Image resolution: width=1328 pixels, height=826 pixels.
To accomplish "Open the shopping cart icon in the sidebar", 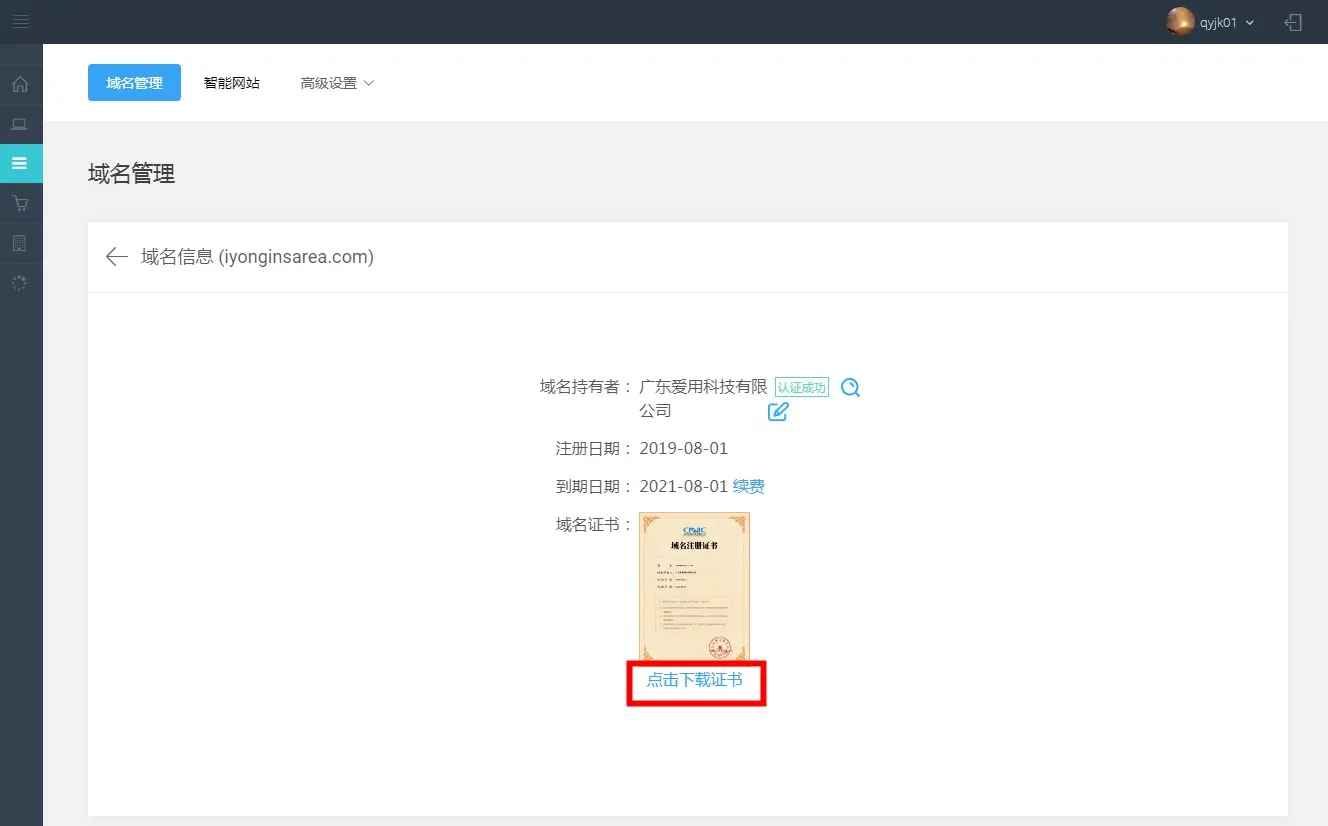I will coord(20,203).
